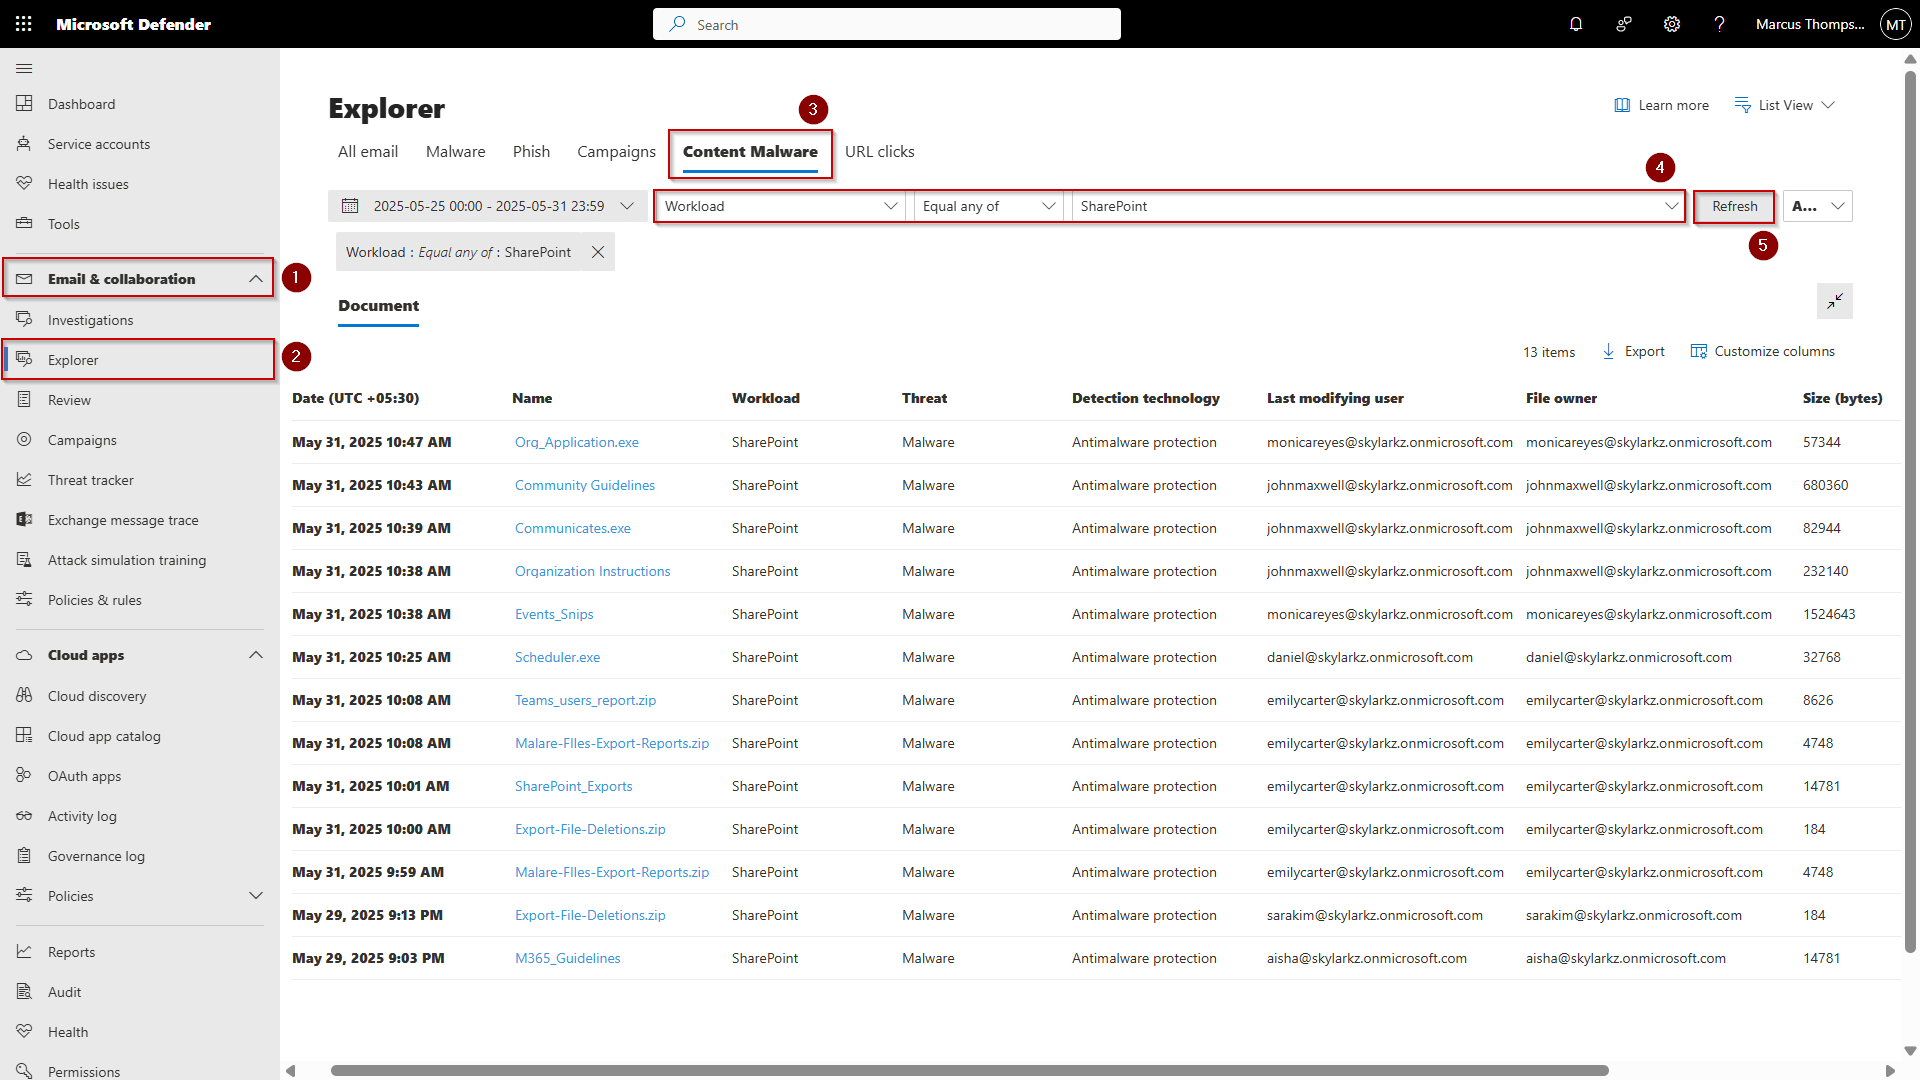This screenshot has height=1080, width=1920.
Task: Open Attack simulation training
Action: click(x=127, y=559)
